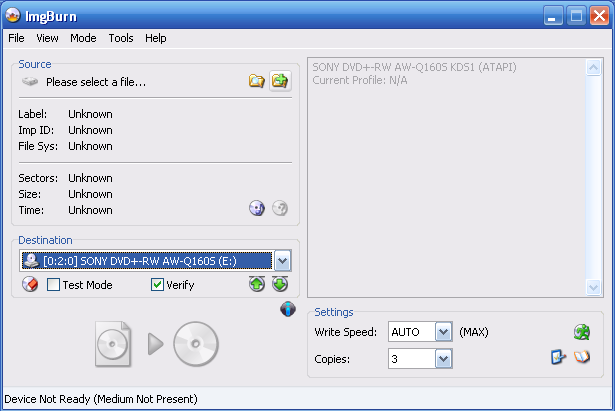Viewport: 615px width, 411px height.
Task: Click the drive icon beside 'Please select a file'
Action: click(x=30, y=82)
